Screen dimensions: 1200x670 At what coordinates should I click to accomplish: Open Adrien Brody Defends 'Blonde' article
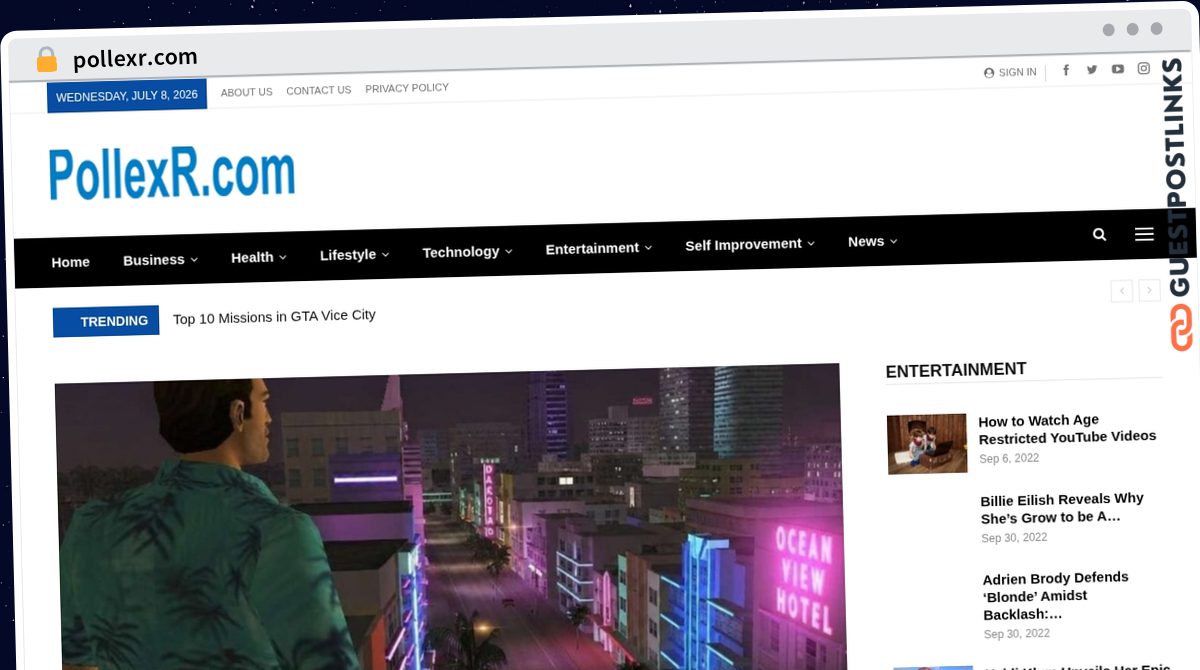(1055, 596)
